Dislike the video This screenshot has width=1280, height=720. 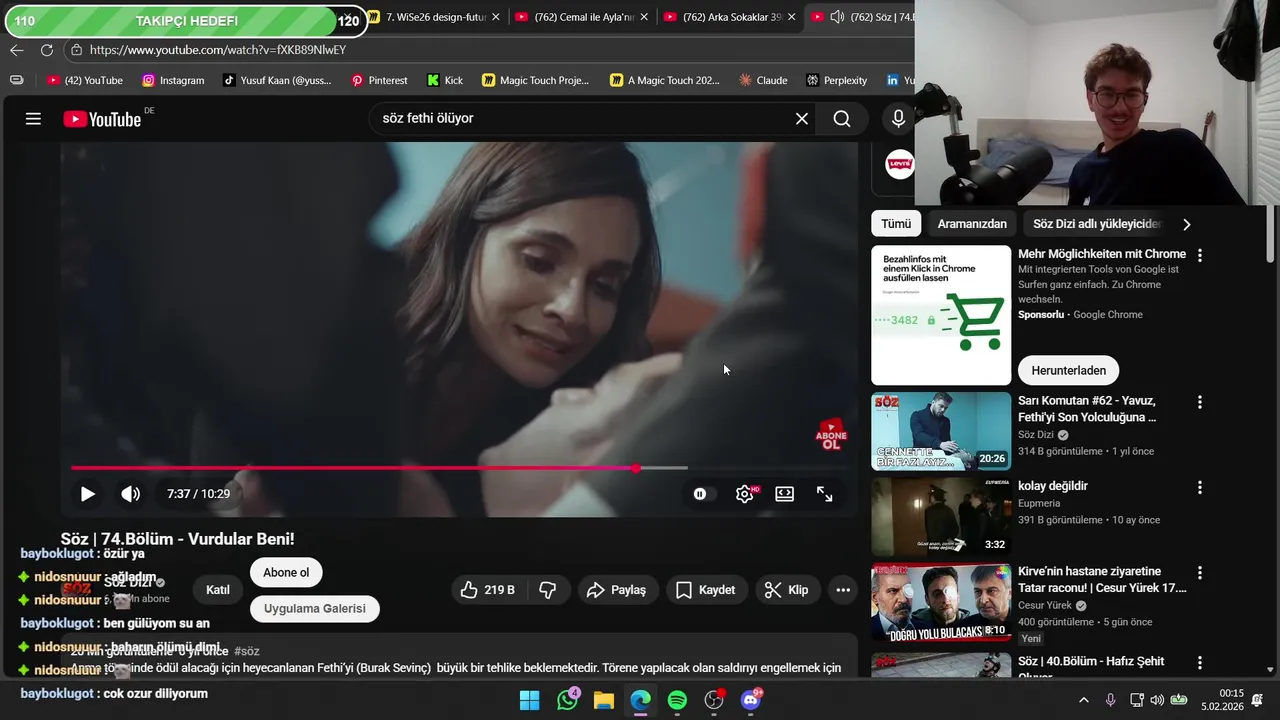[548, 590]
